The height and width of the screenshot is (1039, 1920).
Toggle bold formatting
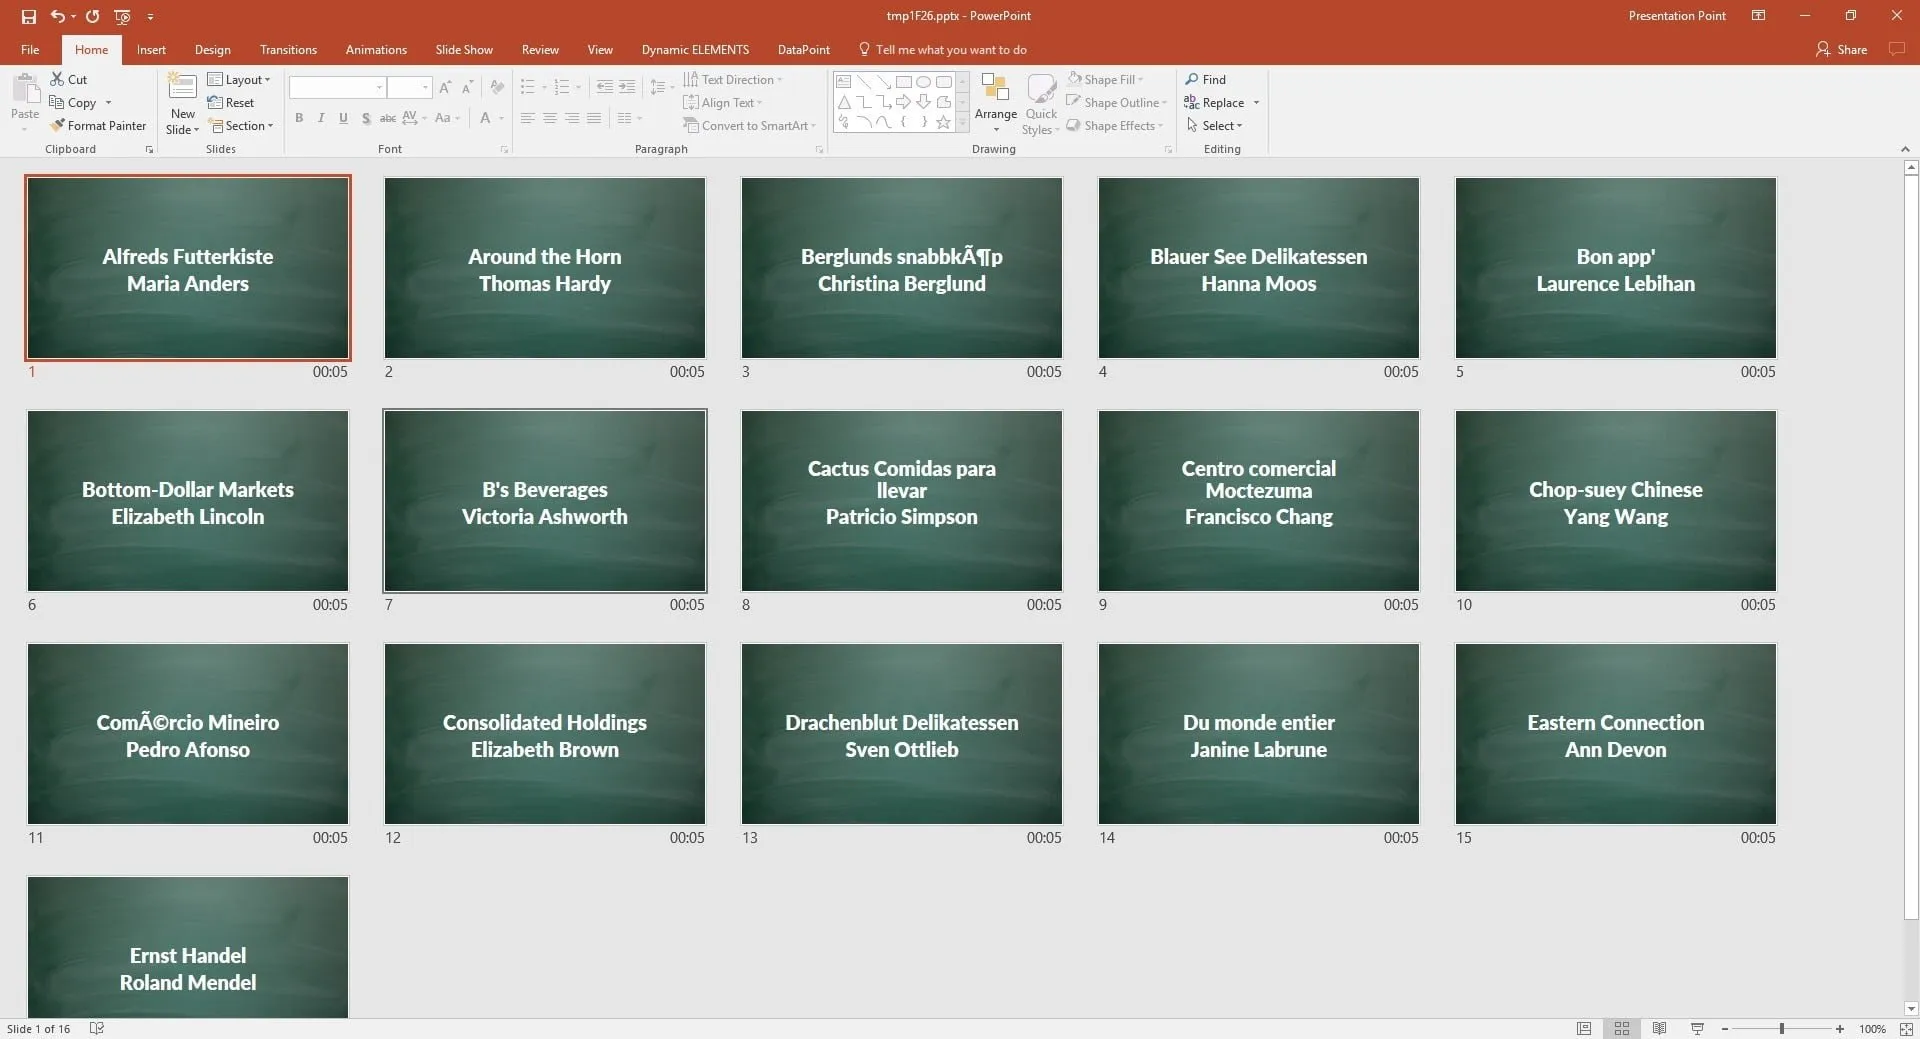299,118
